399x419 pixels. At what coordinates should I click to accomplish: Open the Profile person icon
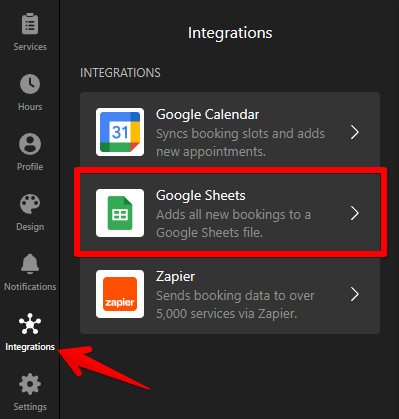[x=30, y=144]
